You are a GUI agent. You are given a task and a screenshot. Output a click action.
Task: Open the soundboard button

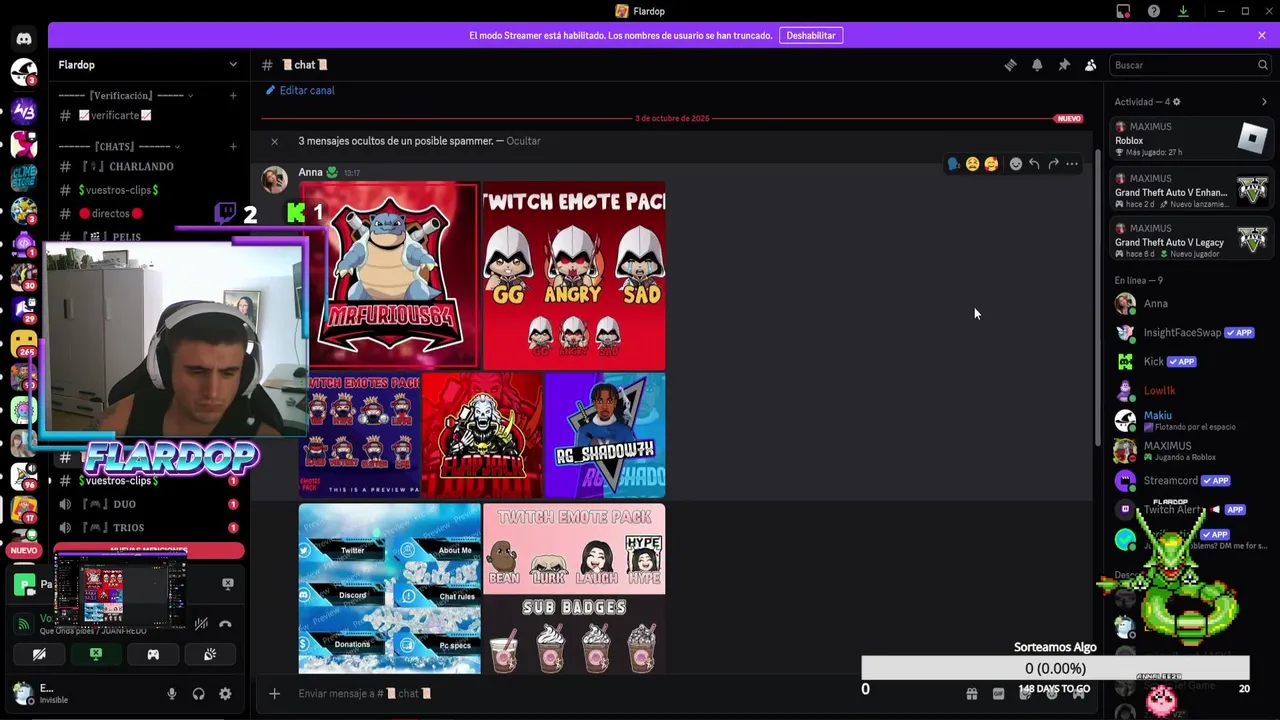(x=210, y=654)
